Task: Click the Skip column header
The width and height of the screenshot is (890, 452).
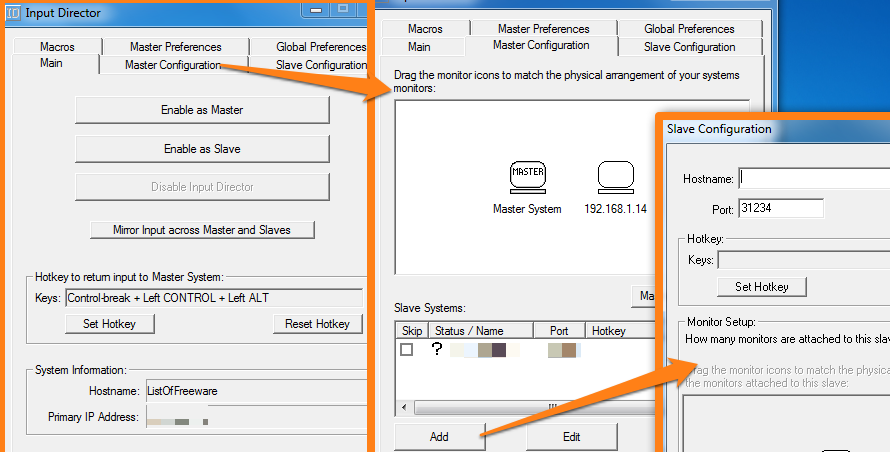Action: point(412,330)
